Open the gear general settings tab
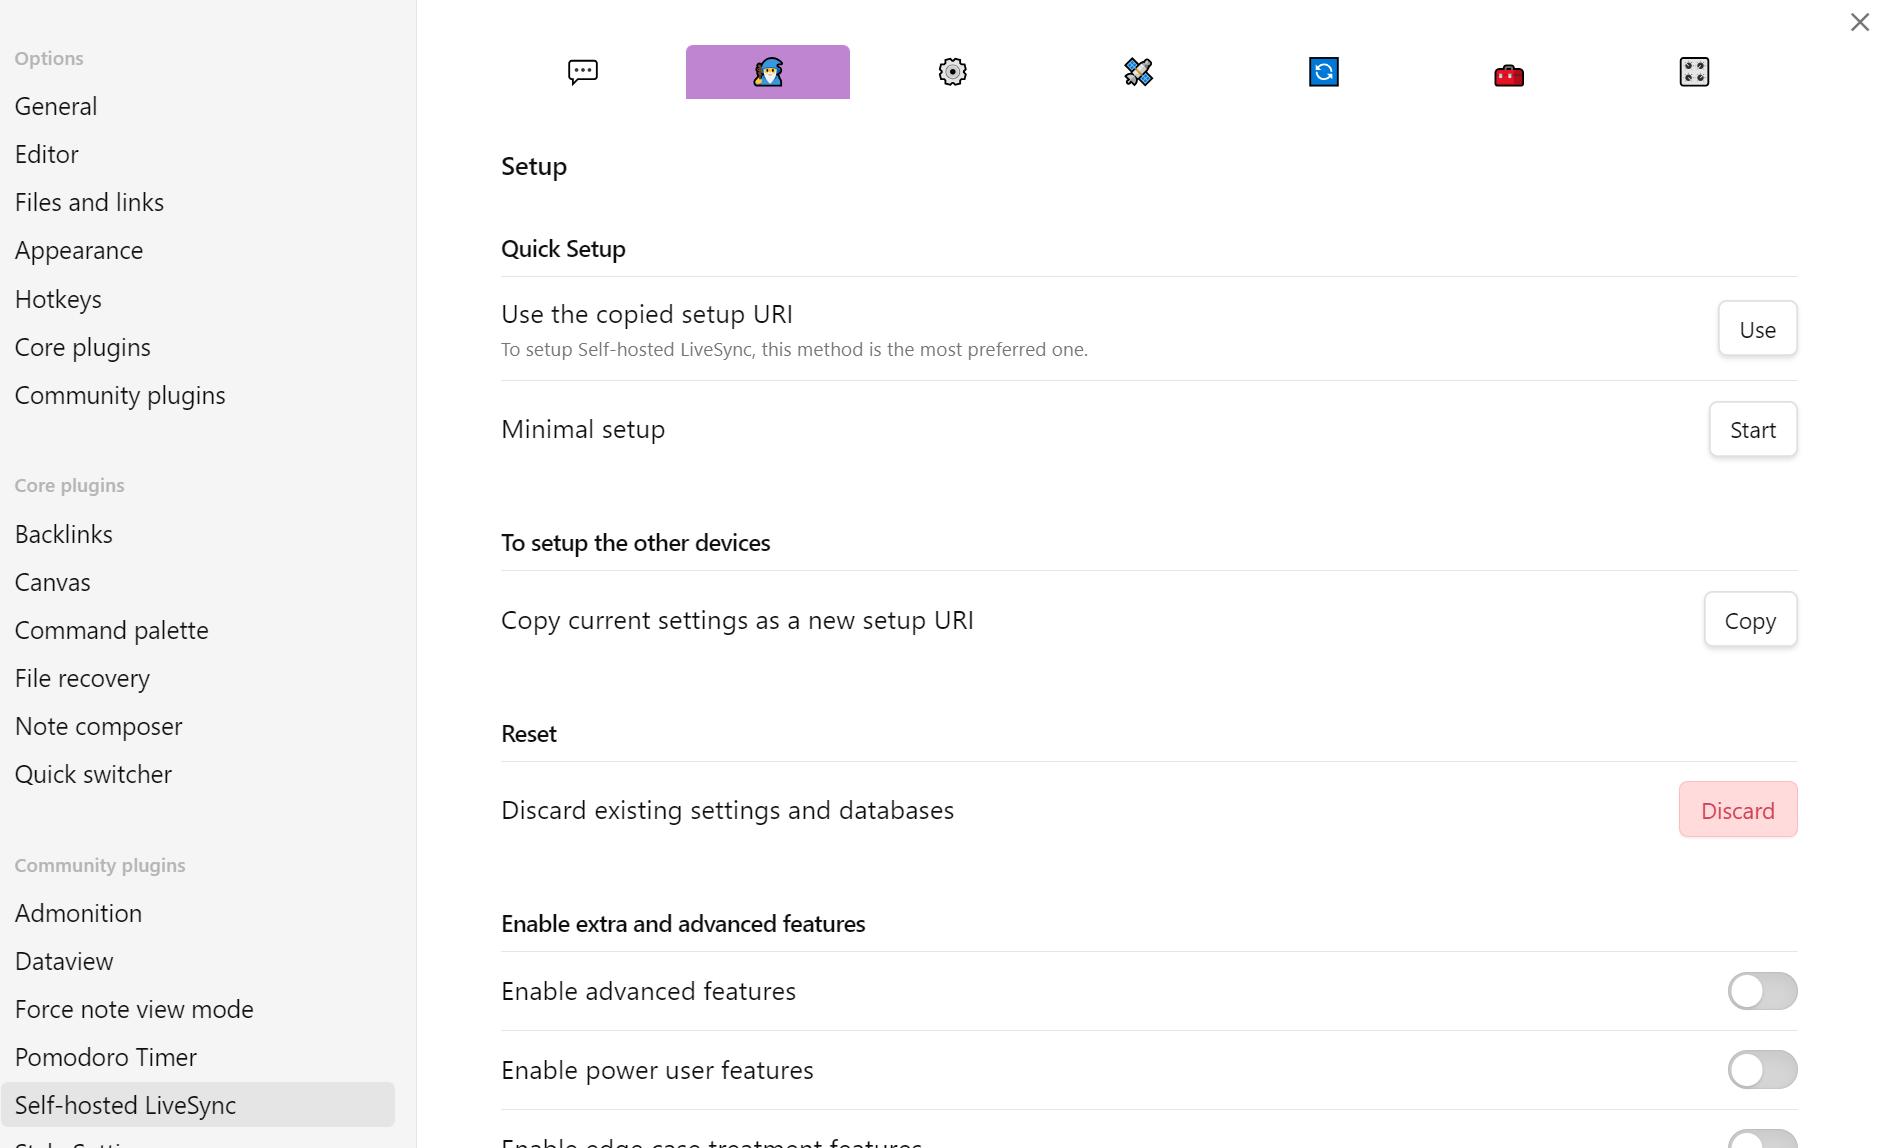 coord(952,72)
